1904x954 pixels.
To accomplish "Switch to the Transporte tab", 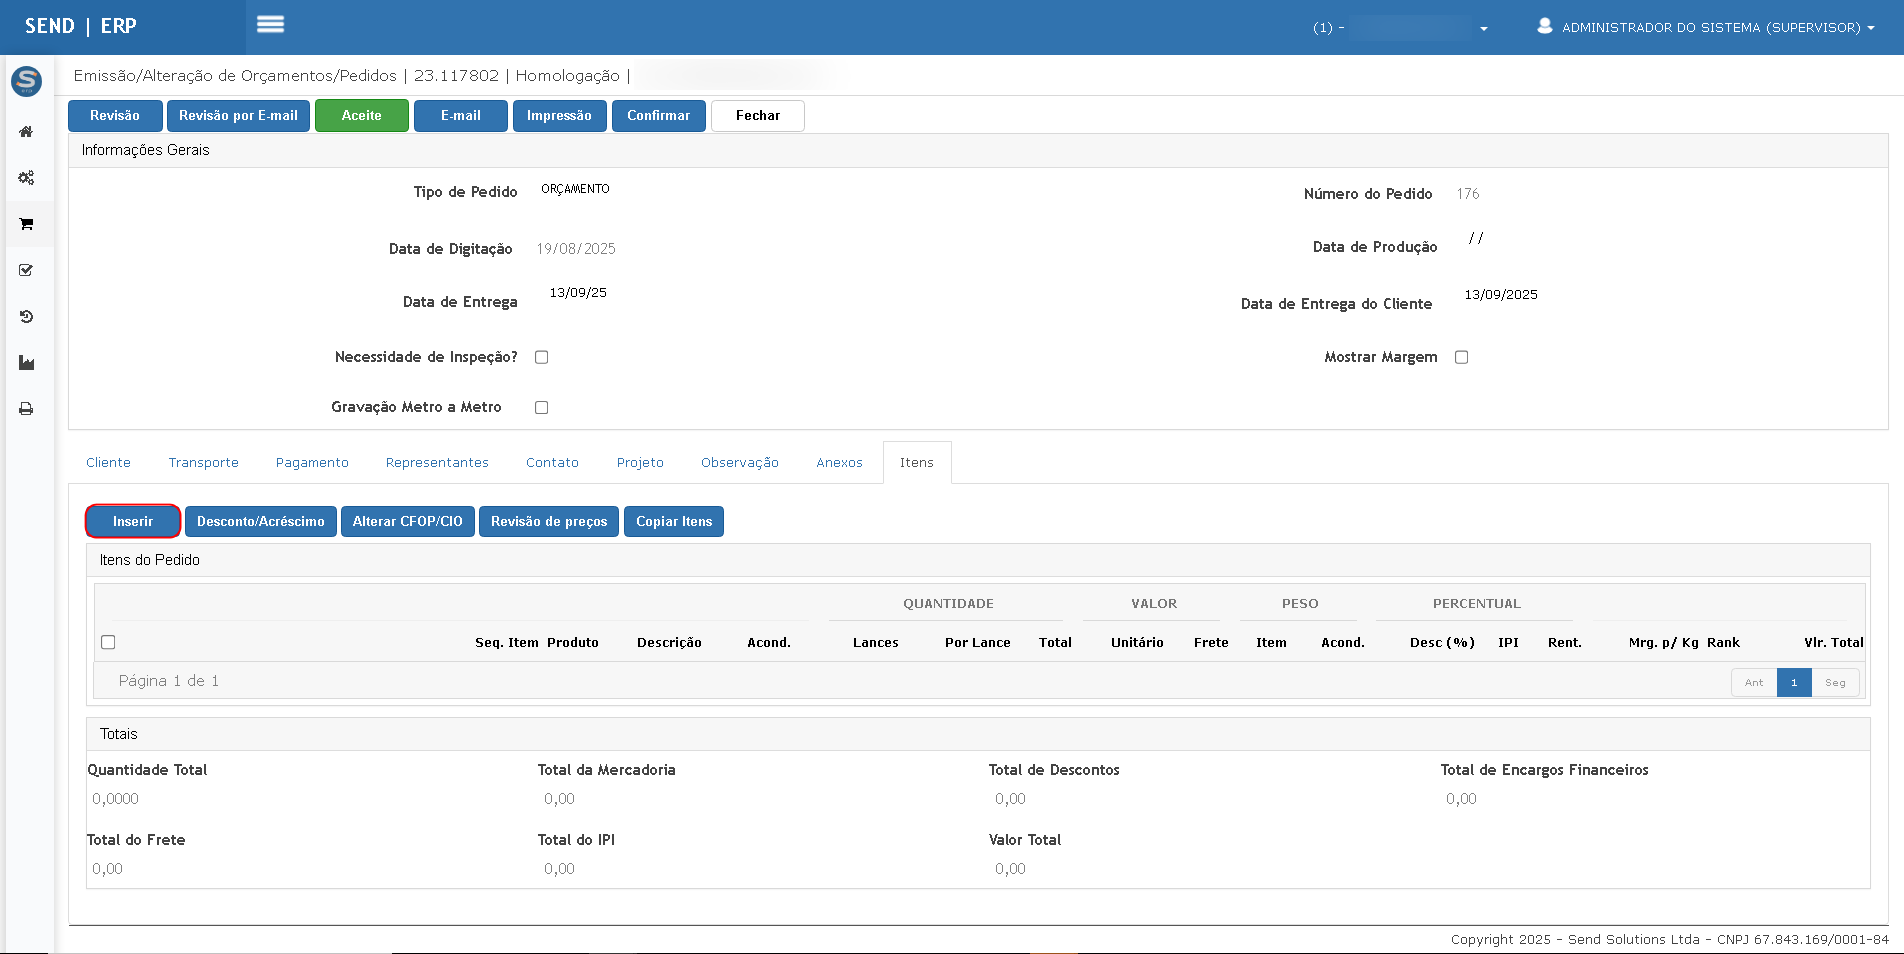I will (x=203, y=462).
